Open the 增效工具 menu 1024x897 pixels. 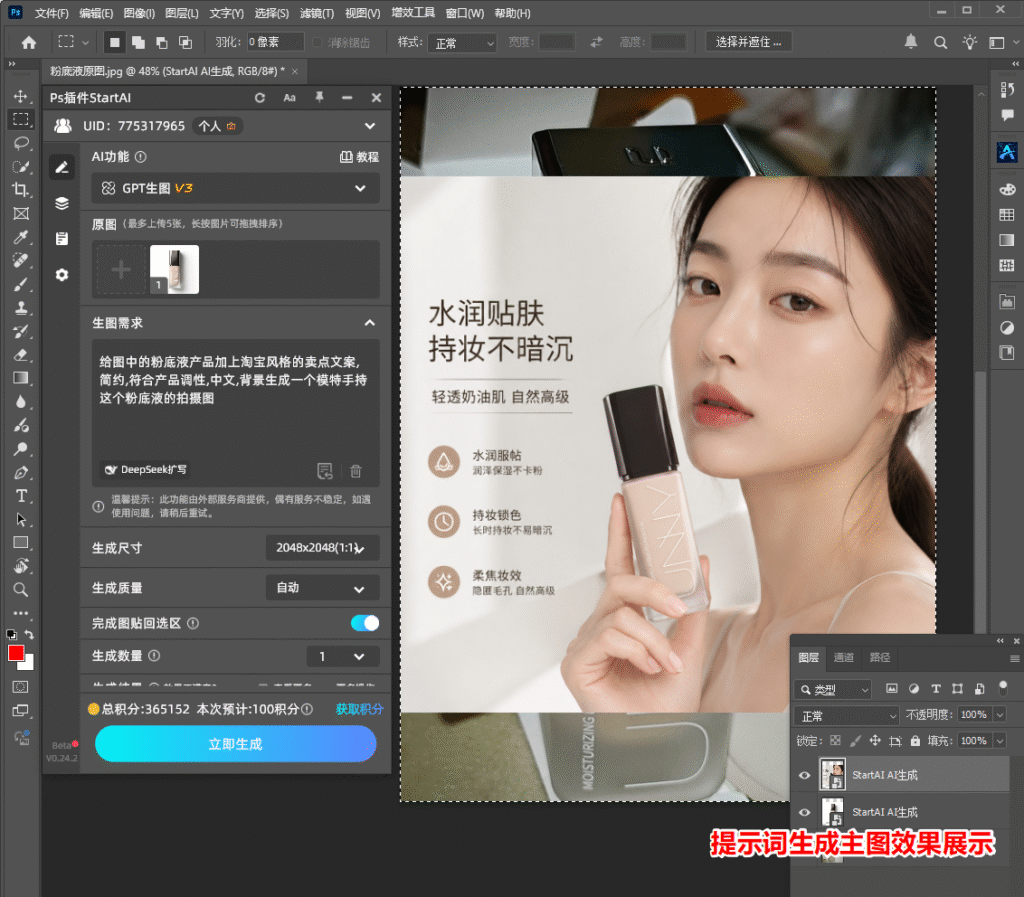[413, 13]
